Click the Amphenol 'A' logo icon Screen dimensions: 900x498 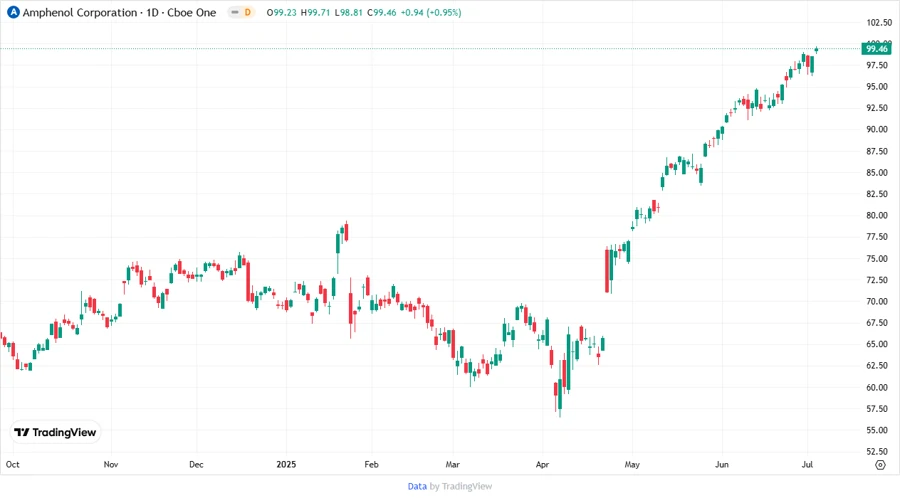click(13, 12)
